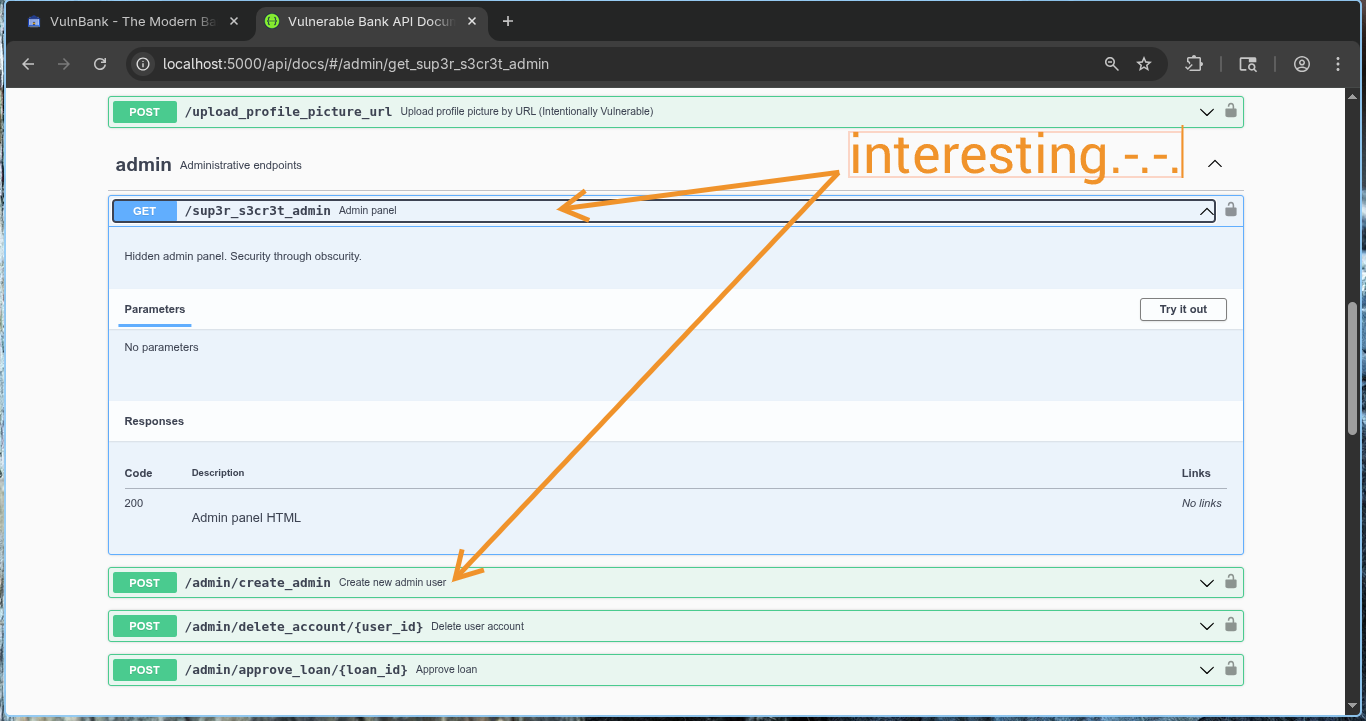Click the /admin/delete_account/{user_id} path

pyautogui.click(x=304, y=626)
